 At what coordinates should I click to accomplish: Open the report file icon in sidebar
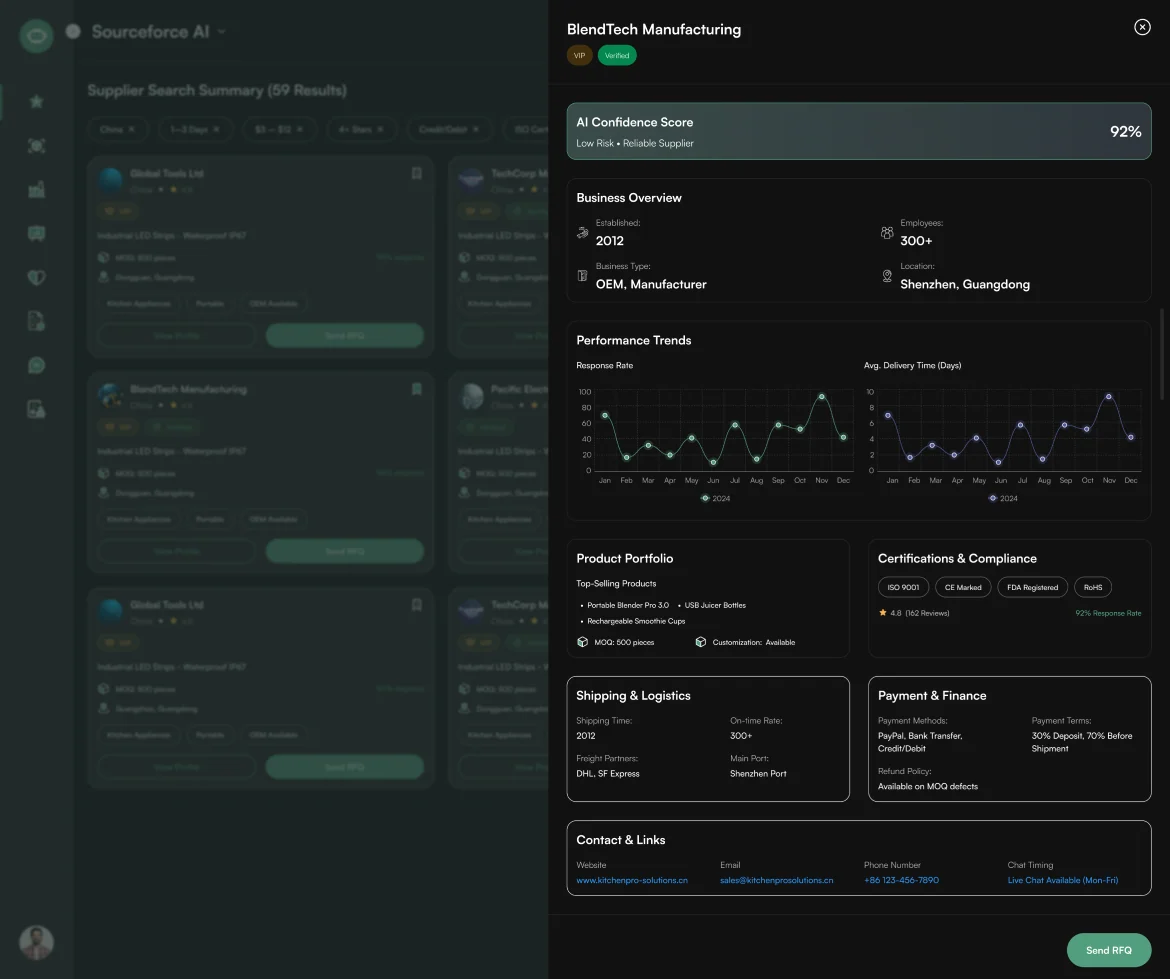click(x=36, y=409)
